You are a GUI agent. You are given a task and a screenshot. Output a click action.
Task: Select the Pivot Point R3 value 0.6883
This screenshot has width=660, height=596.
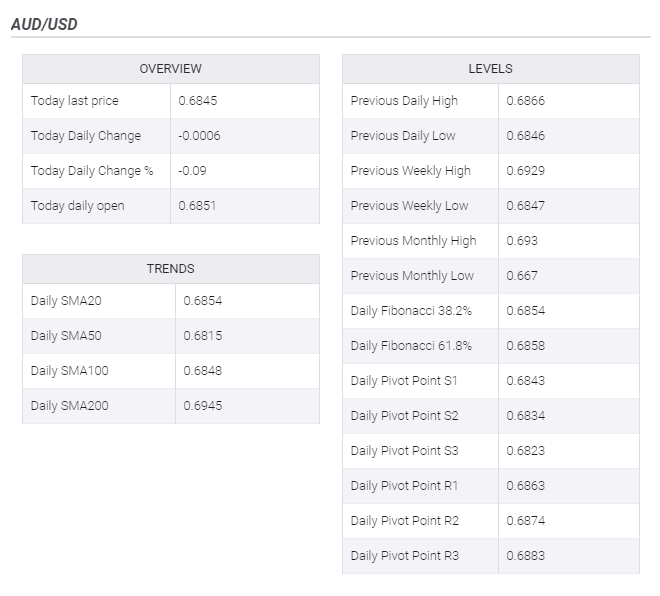pos(526,555)
